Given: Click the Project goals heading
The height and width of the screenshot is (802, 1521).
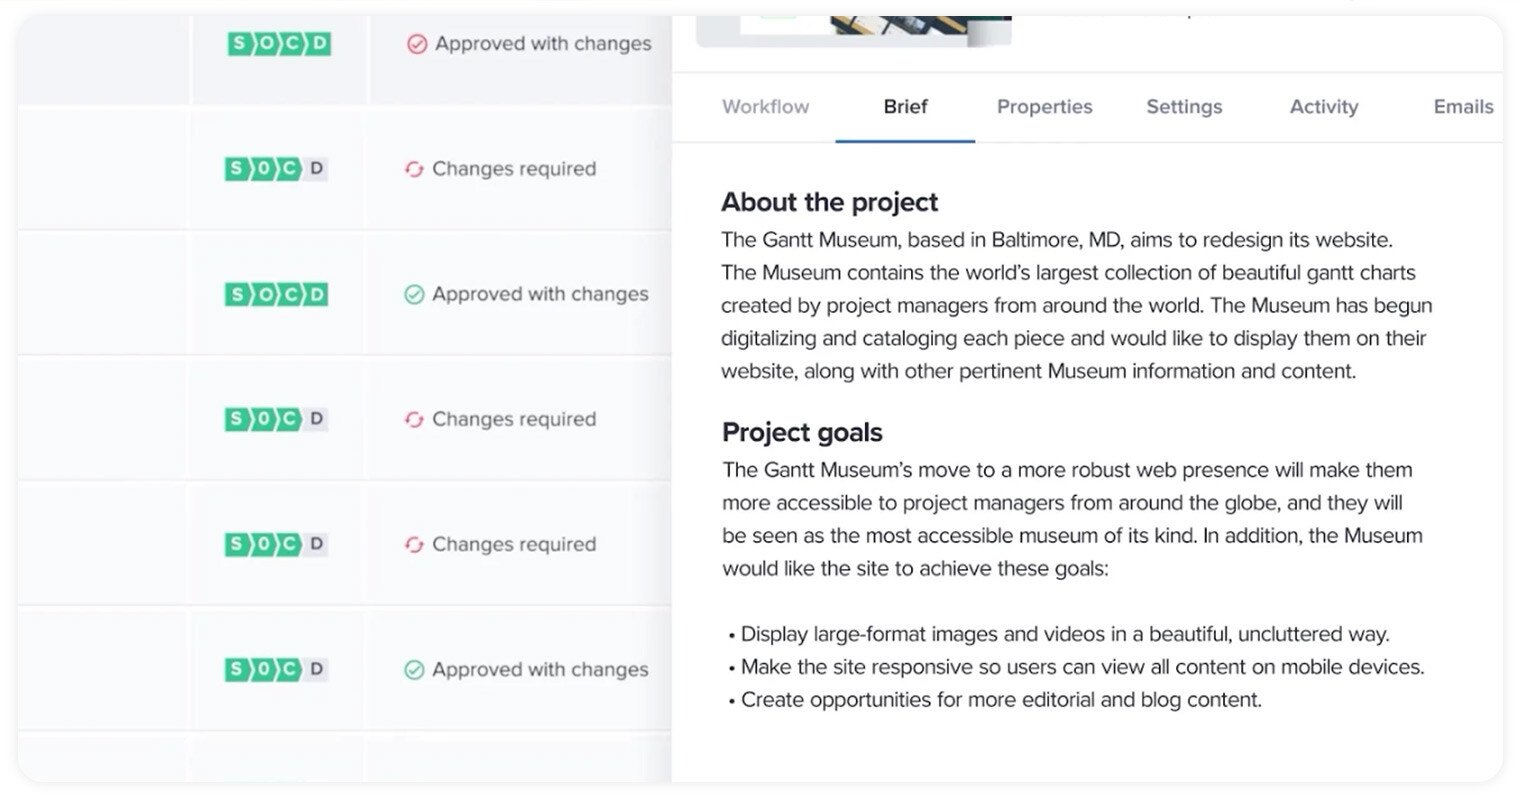Looking at the screenshot, I should [802, 432].
